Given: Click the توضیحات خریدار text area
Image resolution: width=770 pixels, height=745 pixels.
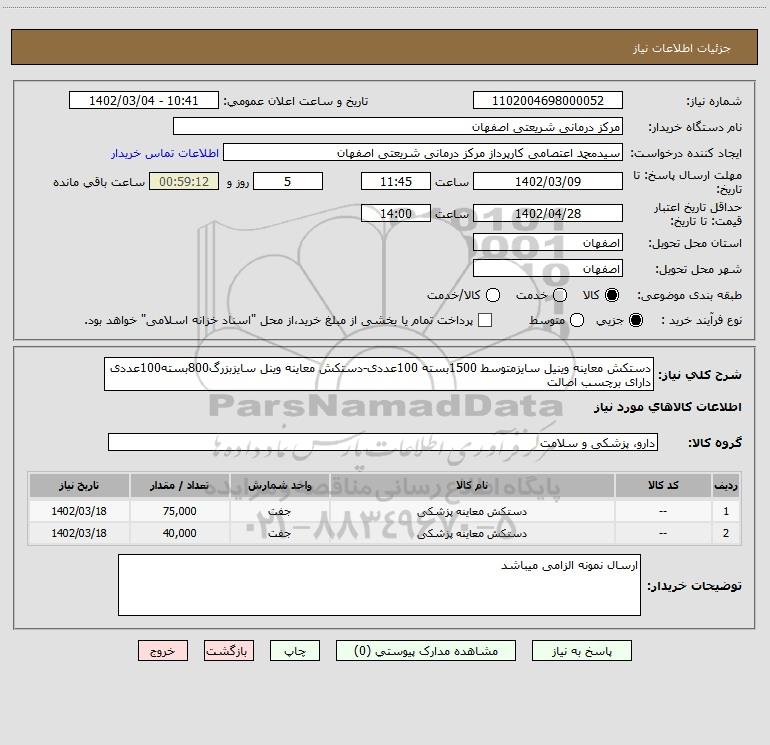Looking at the screenshot, I should [379, 585].
